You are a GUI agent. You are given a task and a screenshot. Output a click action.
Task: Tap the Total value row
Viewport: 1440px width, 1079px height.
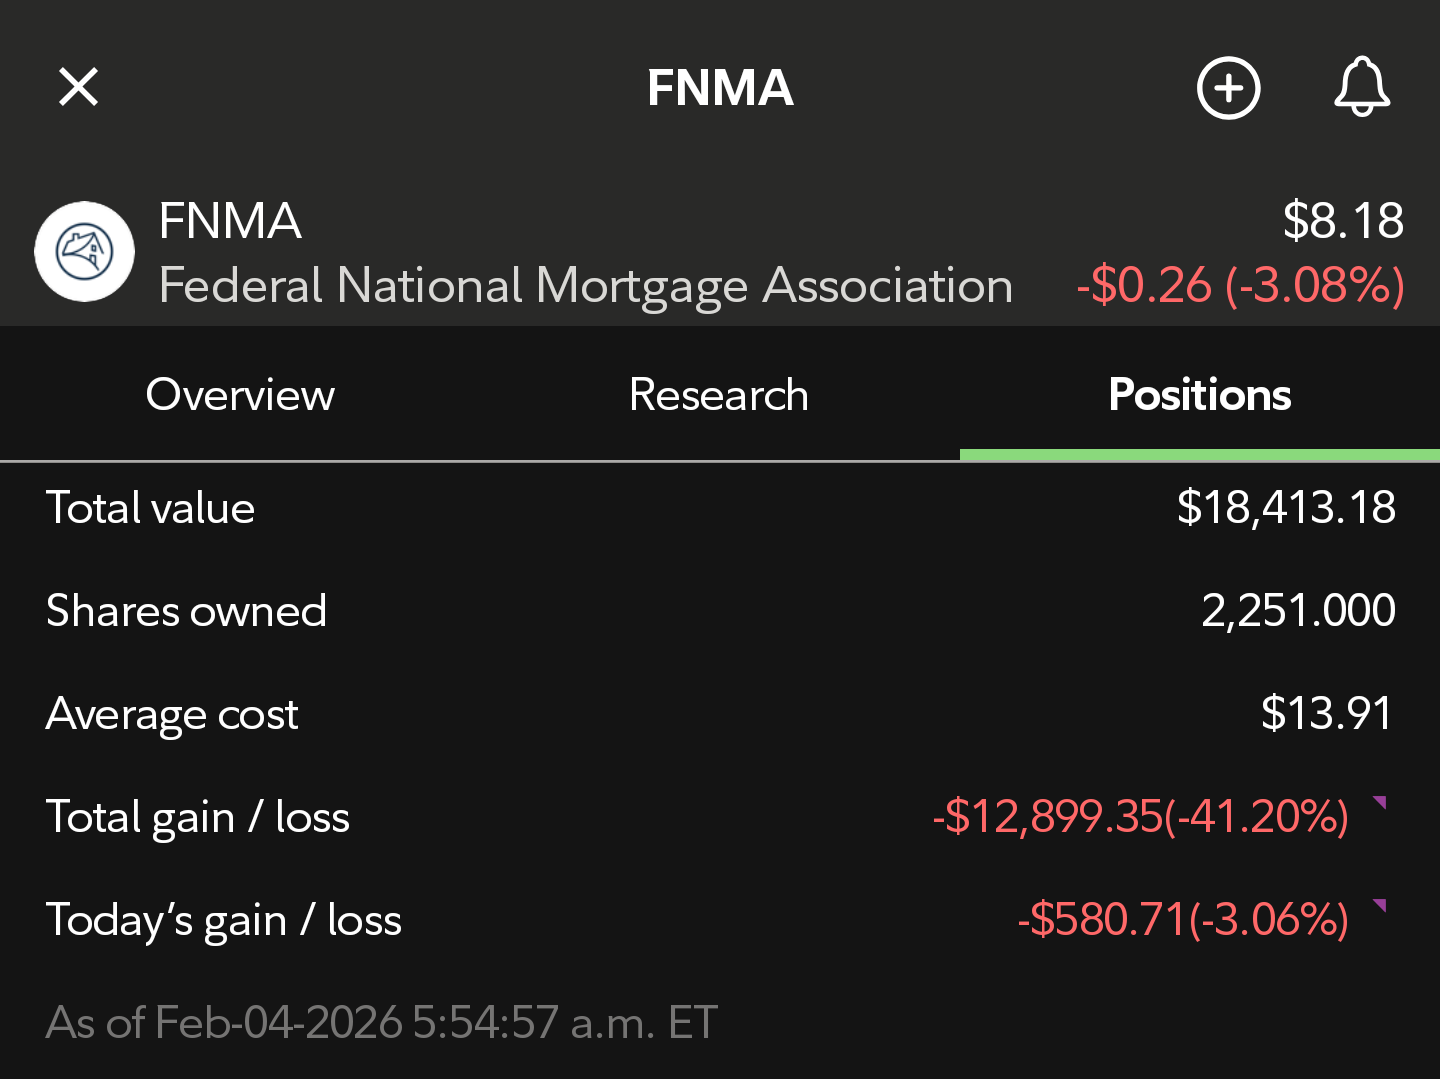[x=720, y=507]
